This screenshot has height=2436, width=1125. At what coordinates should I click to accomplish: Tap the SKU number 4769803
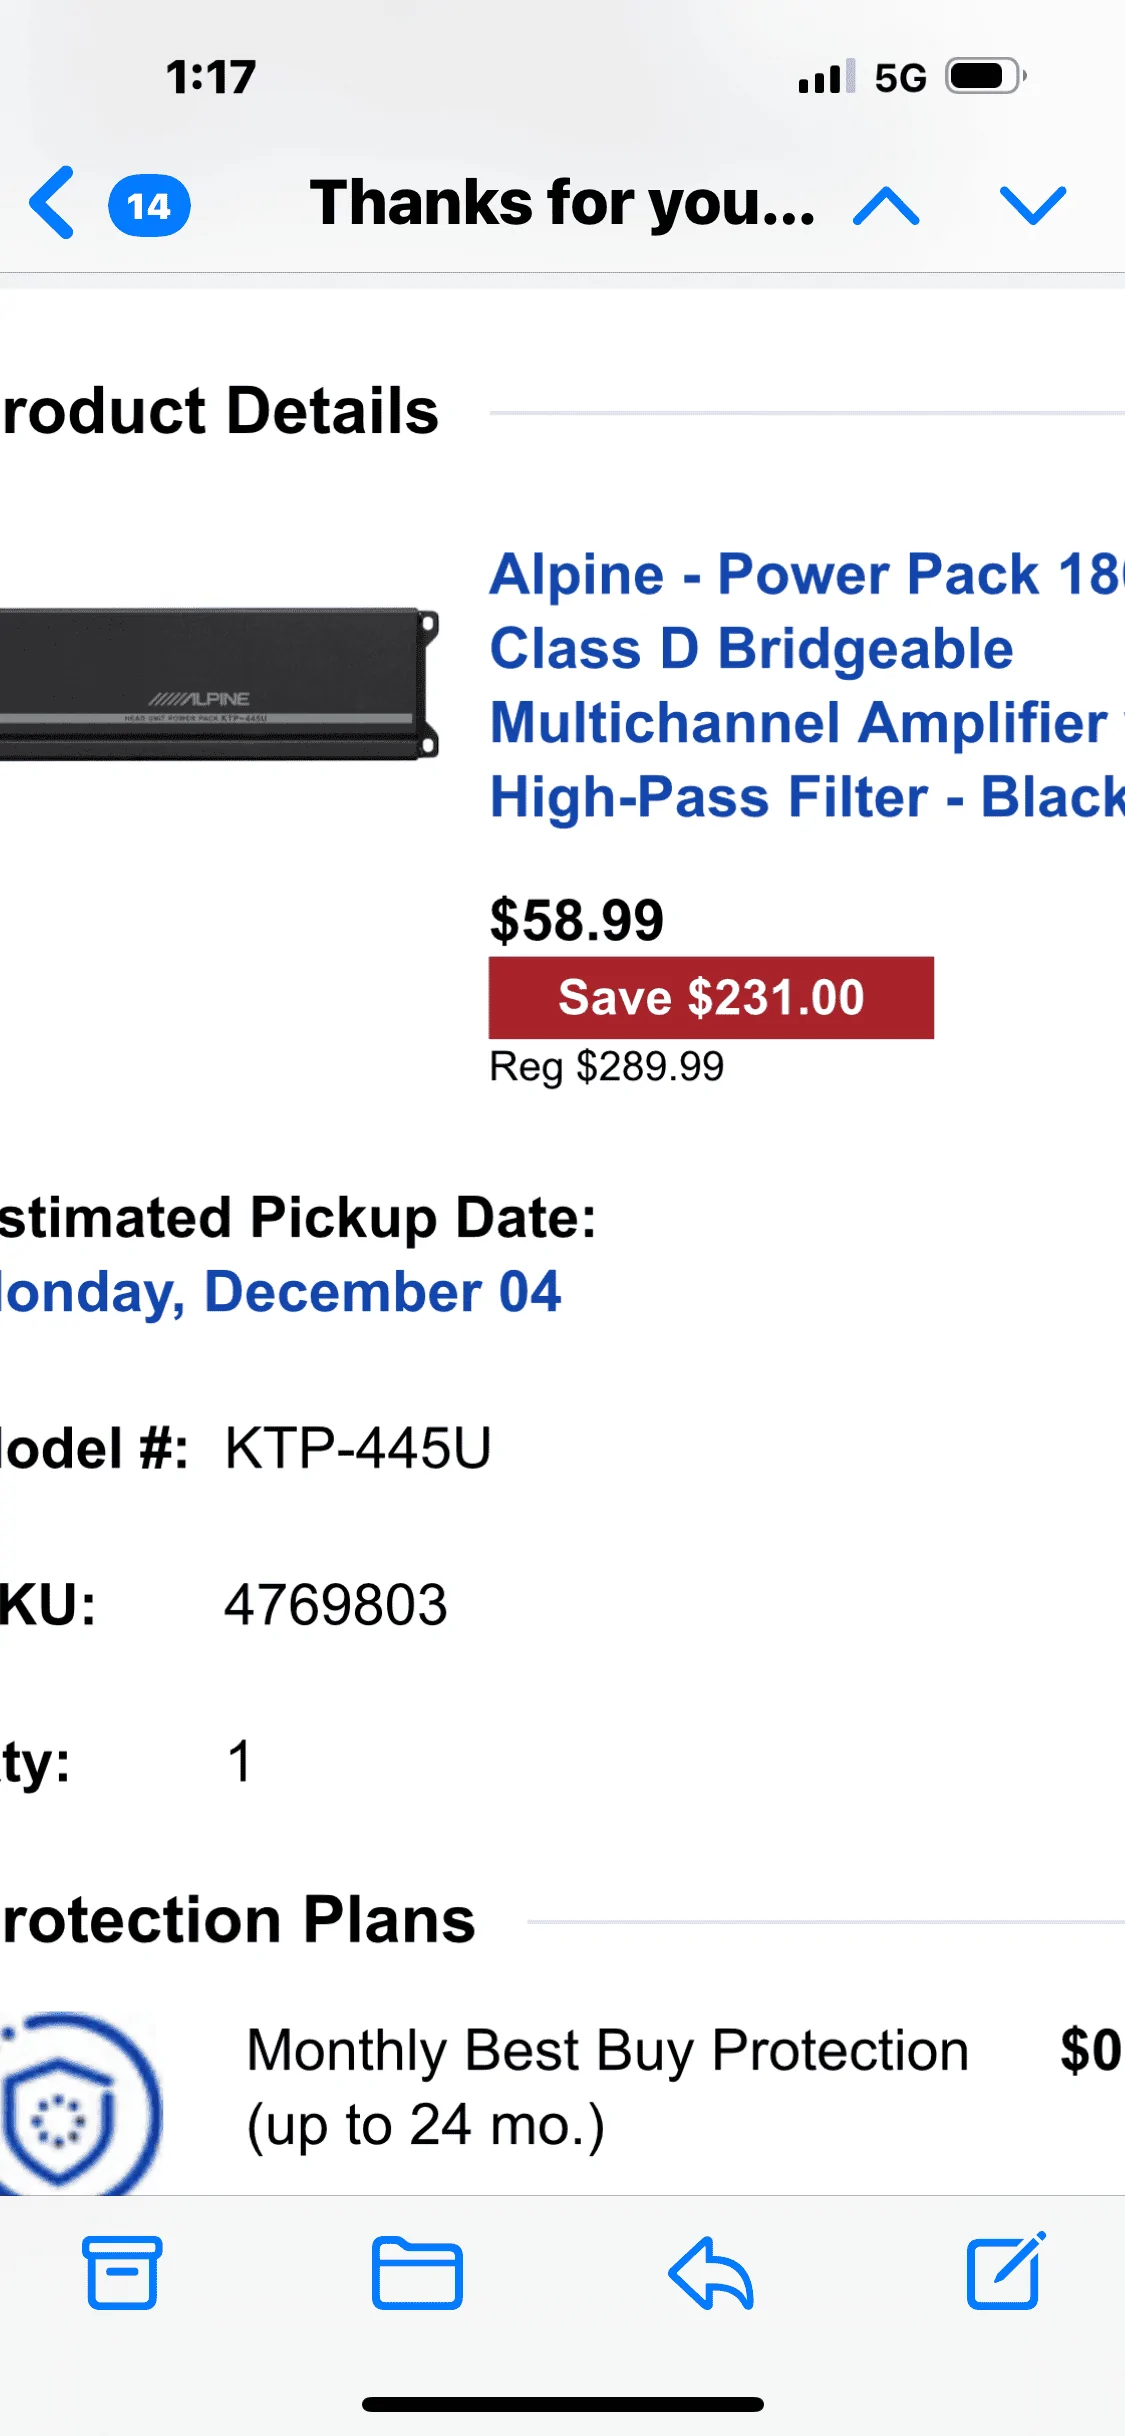[x=335, y=1605]
